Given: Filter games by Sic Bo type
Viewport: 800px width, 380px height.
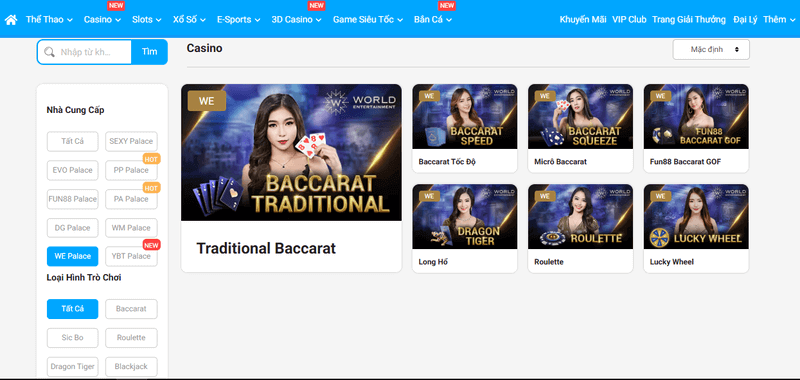Looking at the screenshot, I should [x=72, y=338].
